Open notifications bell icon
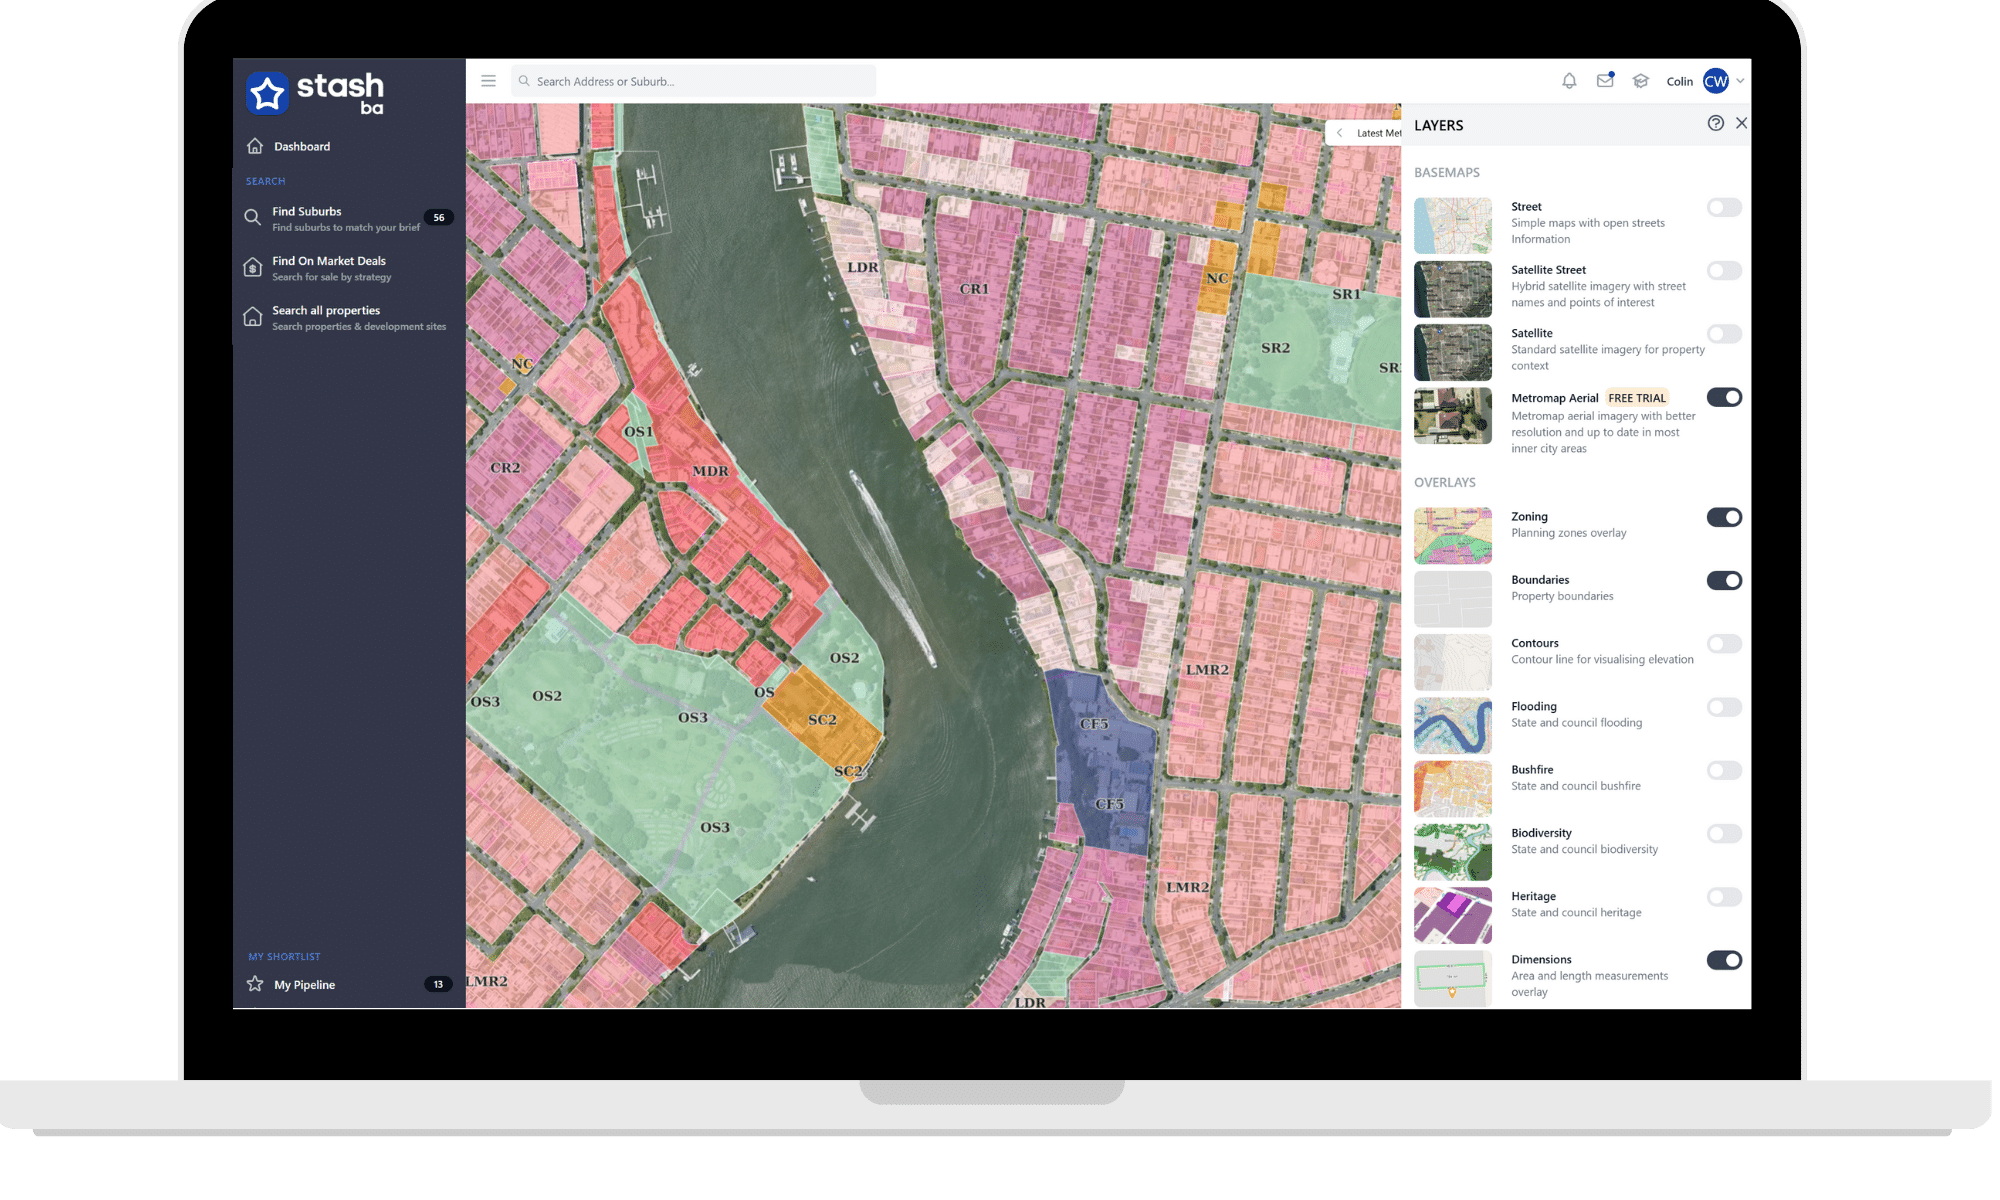Viewport: 2000px width, 1200px height. click(1569, 81)
